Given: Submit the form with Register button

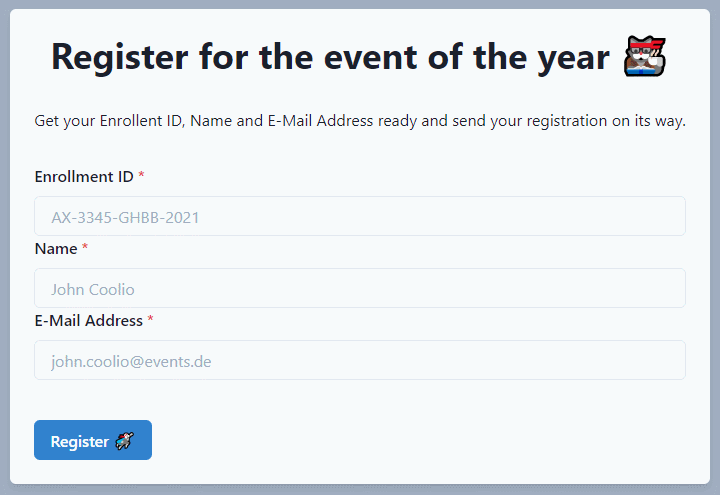Looking at the screenshot, I should (93, 440).
